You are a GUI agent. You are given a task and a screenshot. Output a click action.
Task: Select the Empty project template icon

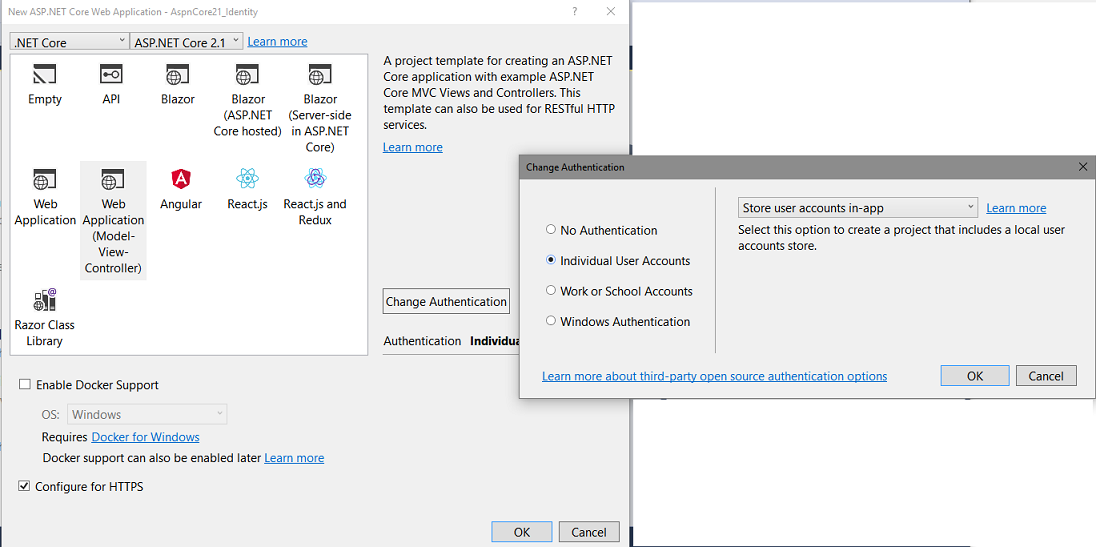pyautogui.click(x=45, y=74)
